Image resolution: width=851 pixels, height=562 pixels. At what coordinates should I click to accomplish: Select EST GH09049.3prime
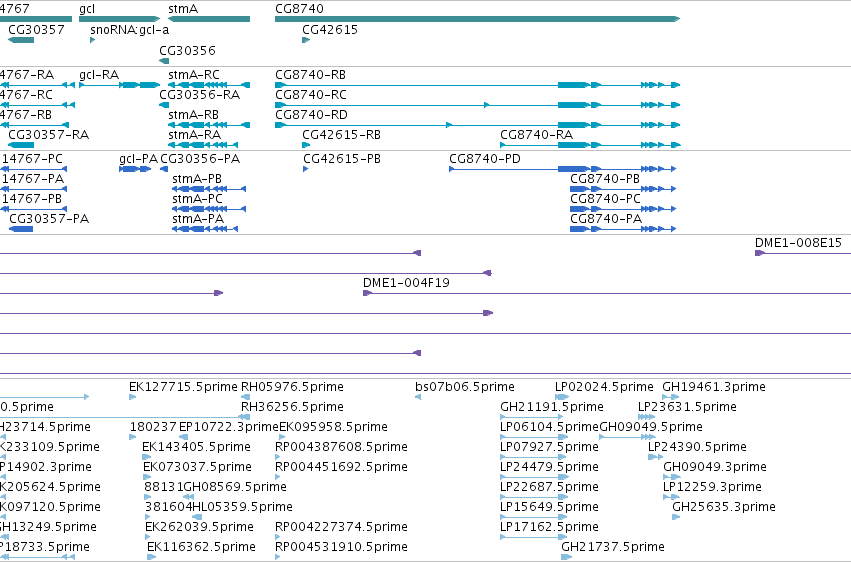point(671,477)
